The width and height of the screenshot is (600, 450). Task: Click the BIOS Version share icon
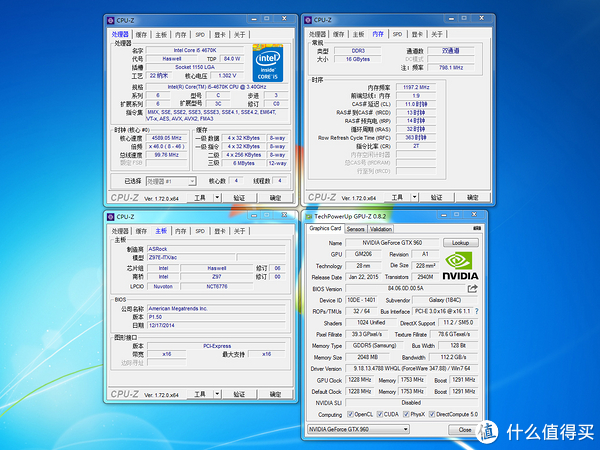473,289
